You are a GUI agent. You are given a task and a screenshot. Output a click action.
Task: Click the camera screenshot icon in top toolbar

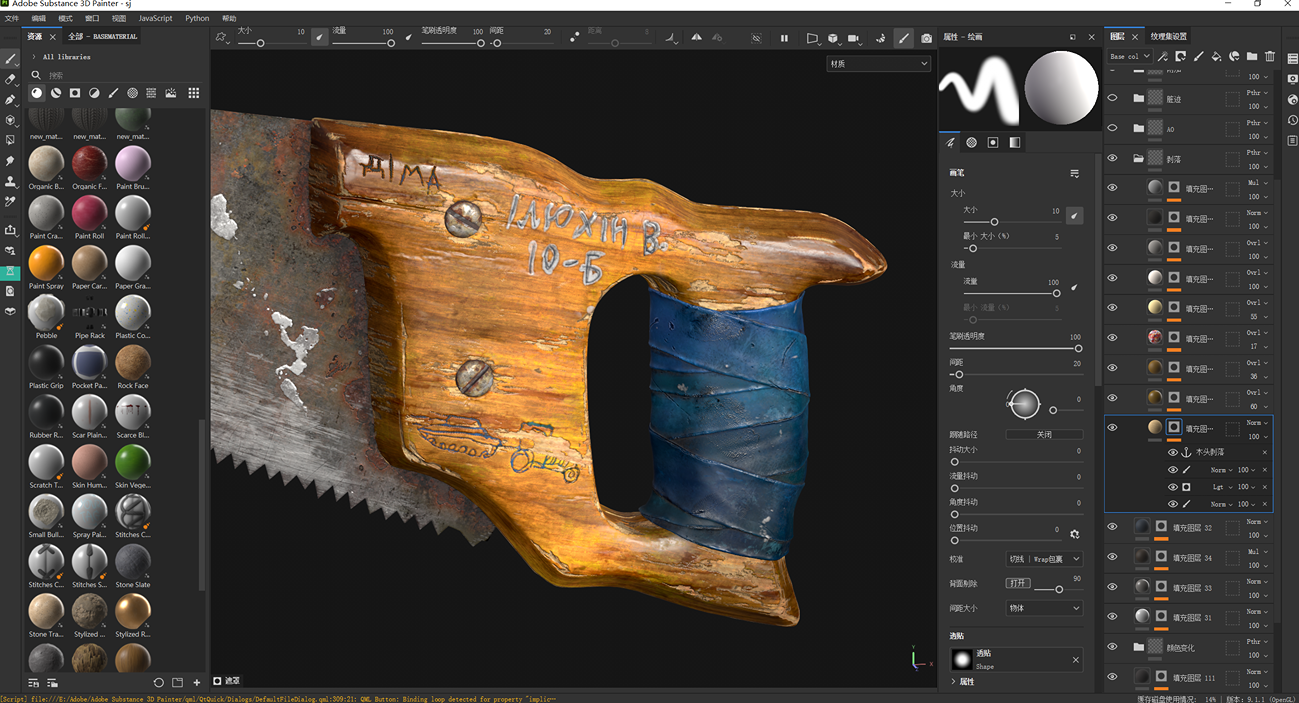(x=926, y=38)
